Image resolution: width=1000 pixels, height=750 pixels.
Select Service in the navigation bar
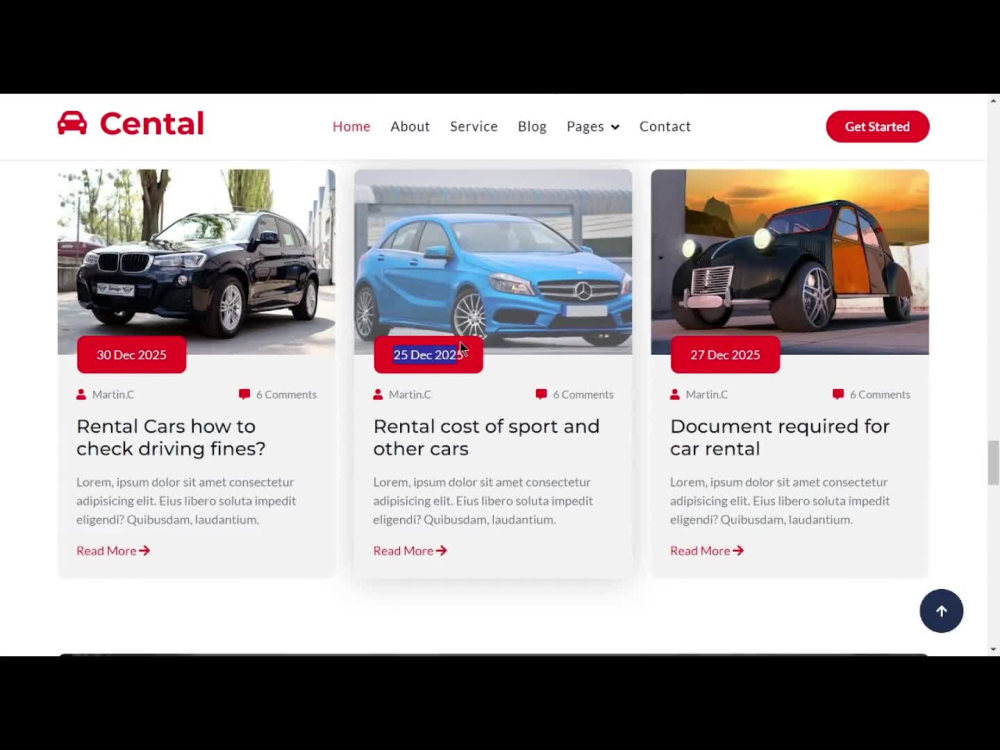tap(474, 126)
